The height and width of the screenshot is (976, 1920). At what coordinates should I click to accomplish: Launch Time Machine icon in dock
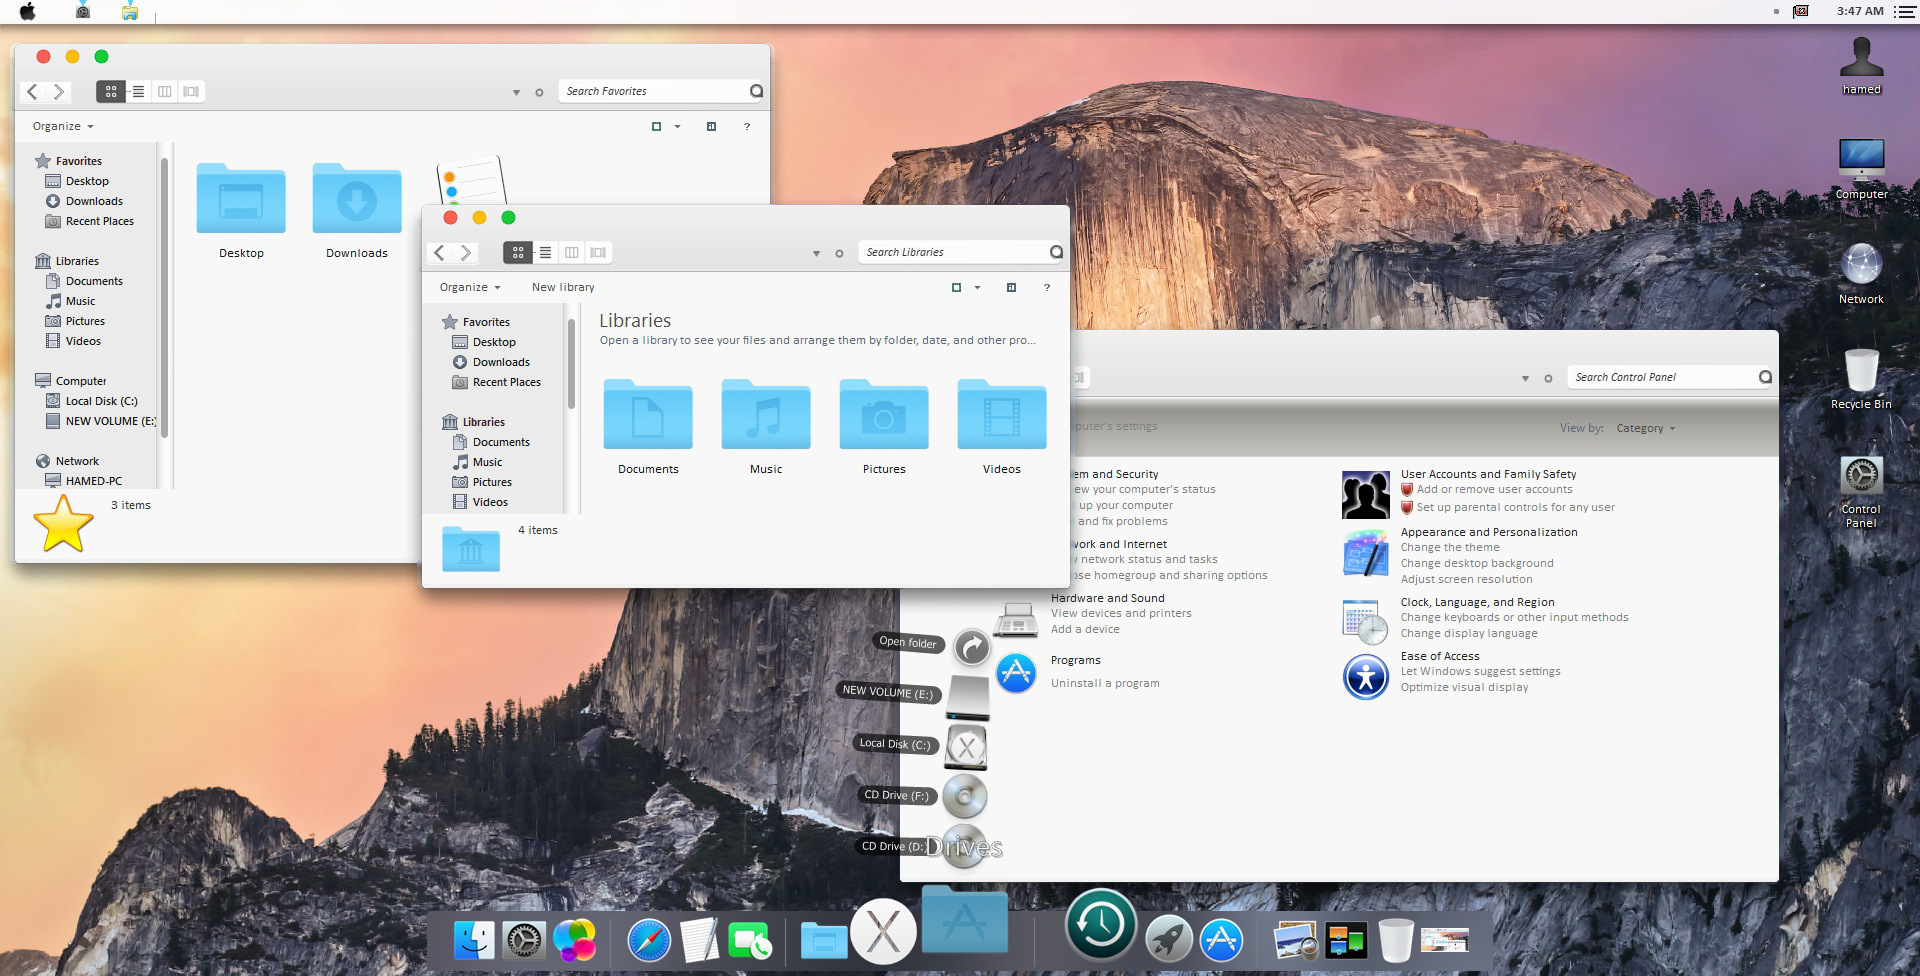[x=1101, y=925]
